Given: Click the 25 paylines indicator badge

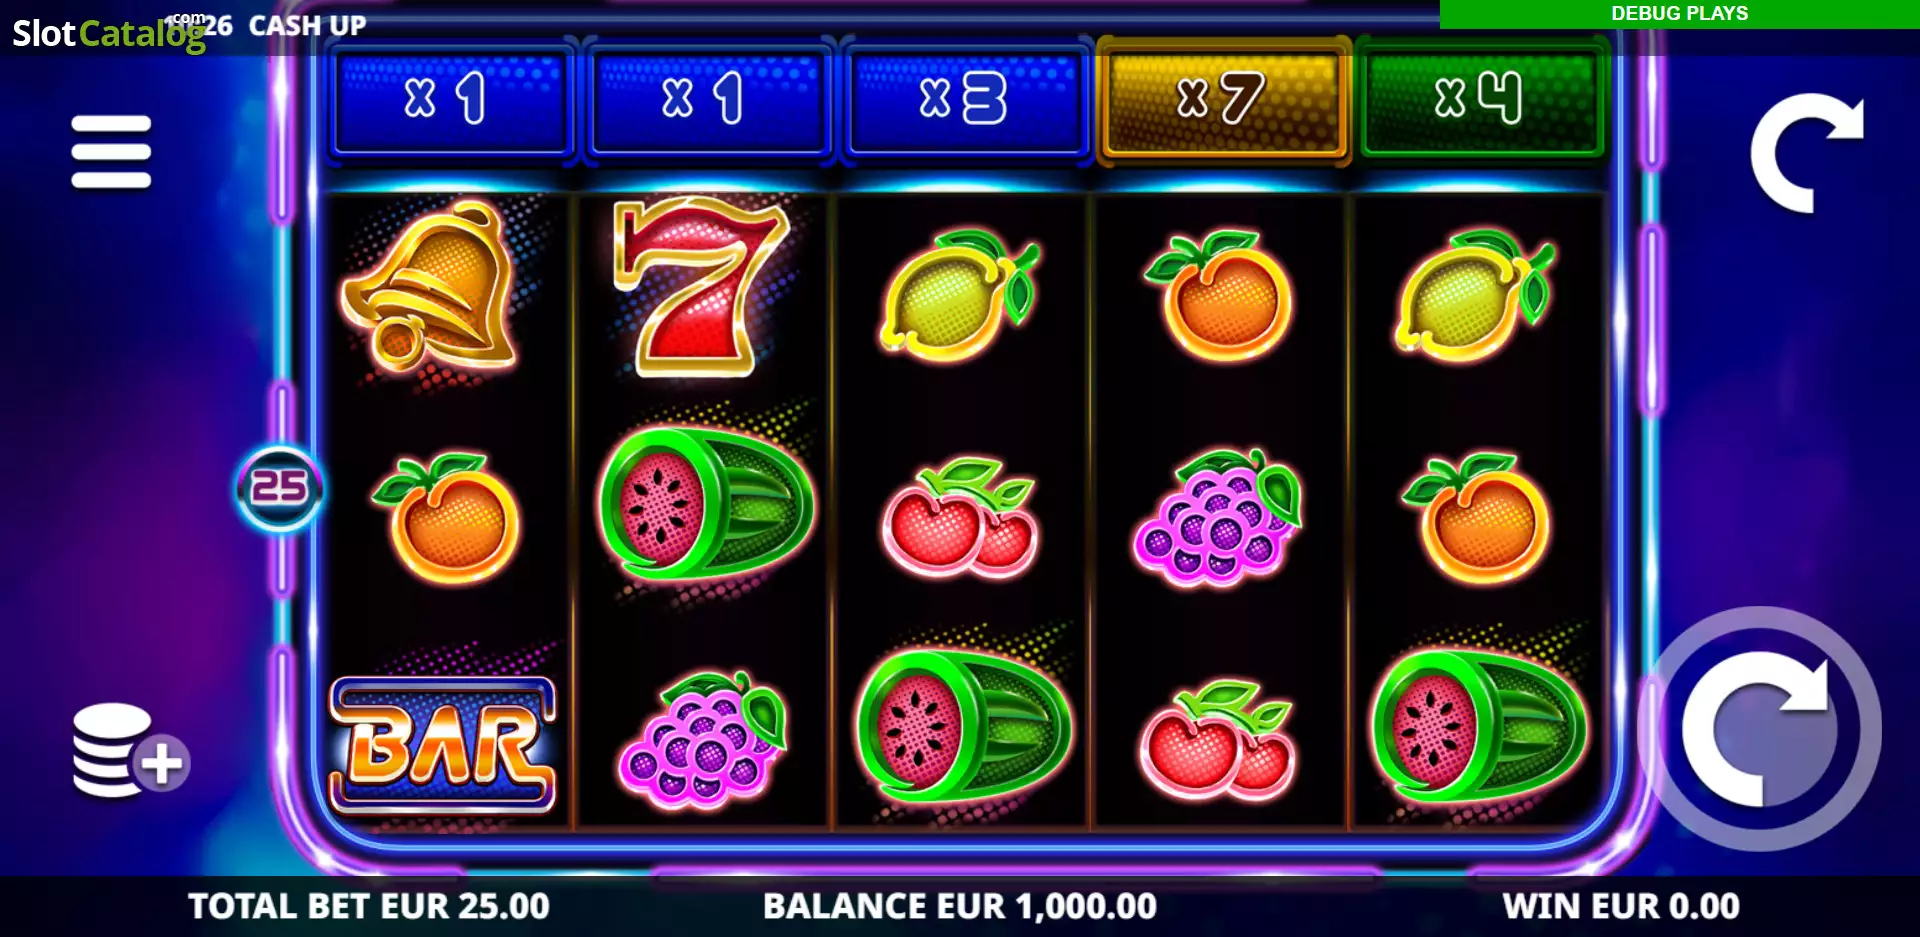Looking at the screenshot, I should pyautogui.click(x=279, y=488).
